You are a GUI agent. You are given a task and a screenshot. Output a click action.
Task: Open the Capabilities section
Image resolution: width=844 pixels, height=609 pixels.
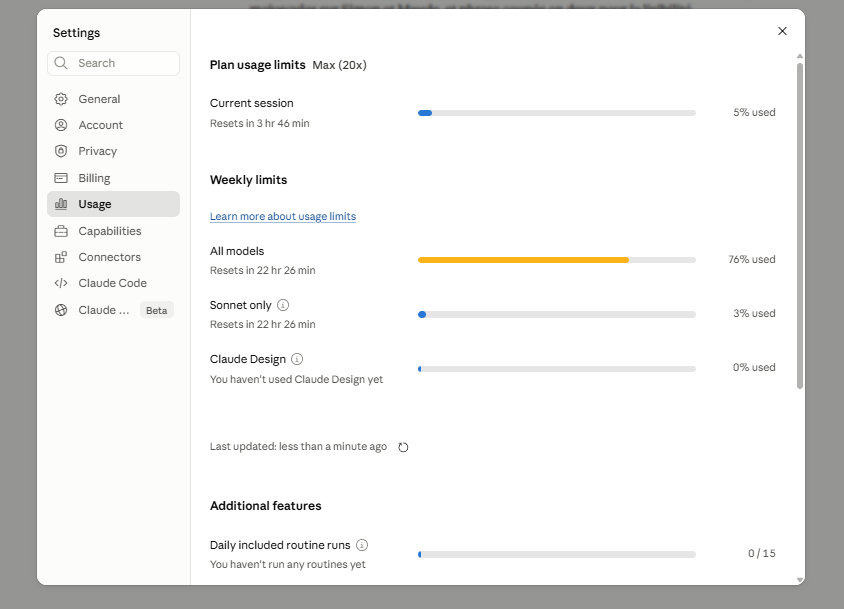click(114, 231)
